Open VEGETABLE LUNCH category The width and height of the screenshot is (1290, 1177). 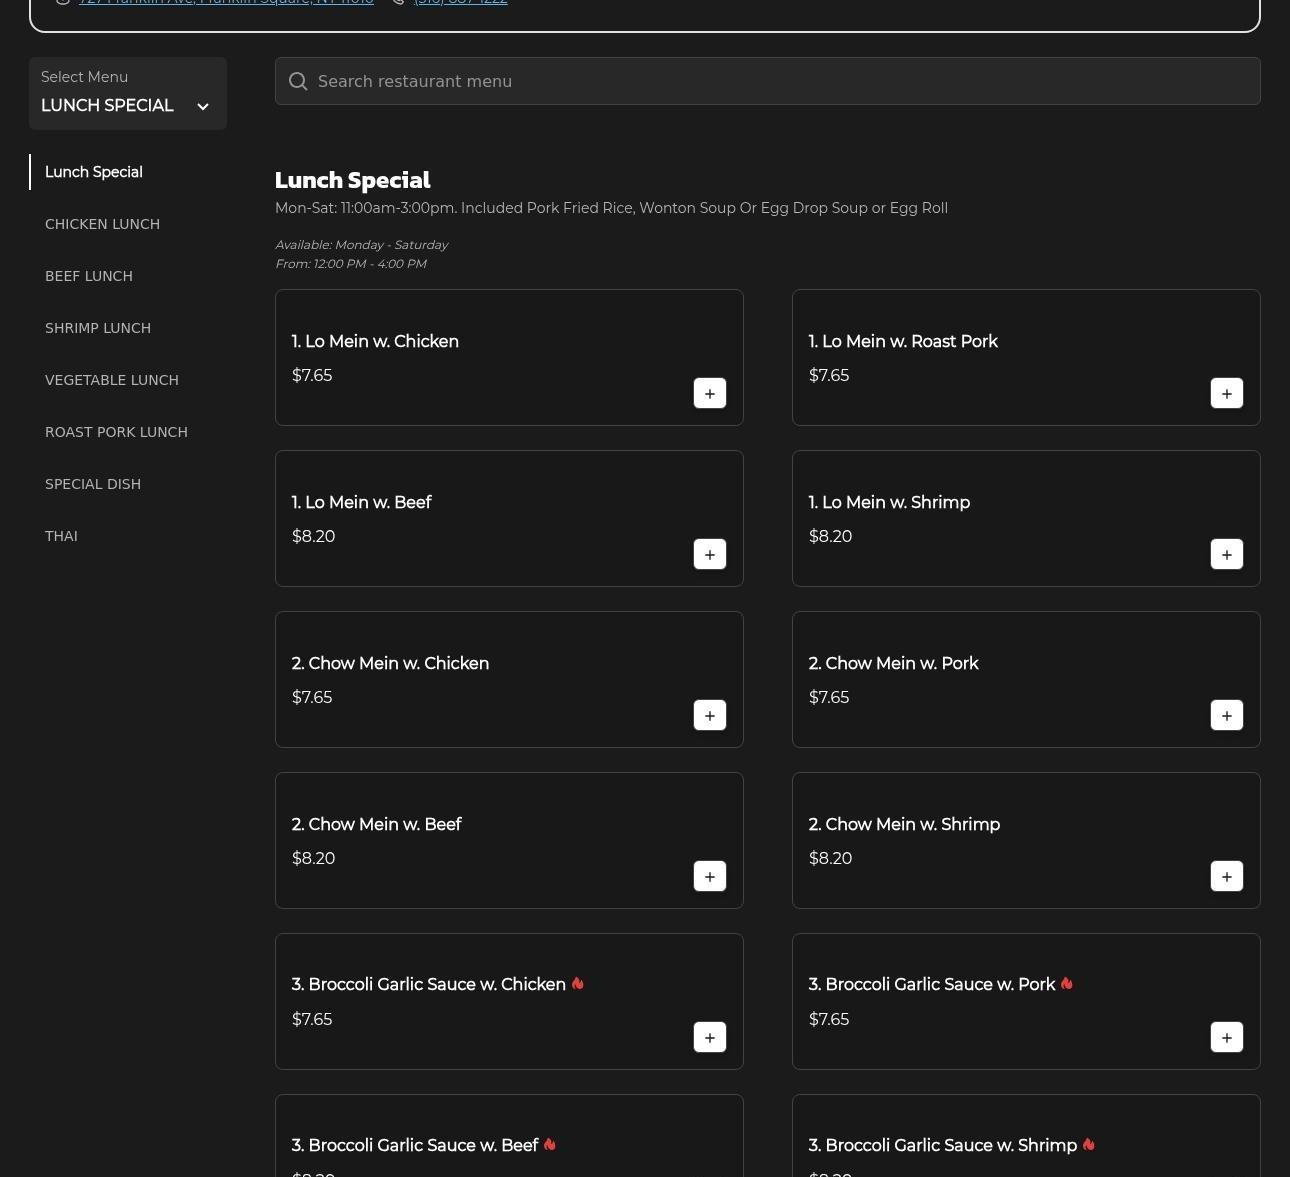[112, 380]
